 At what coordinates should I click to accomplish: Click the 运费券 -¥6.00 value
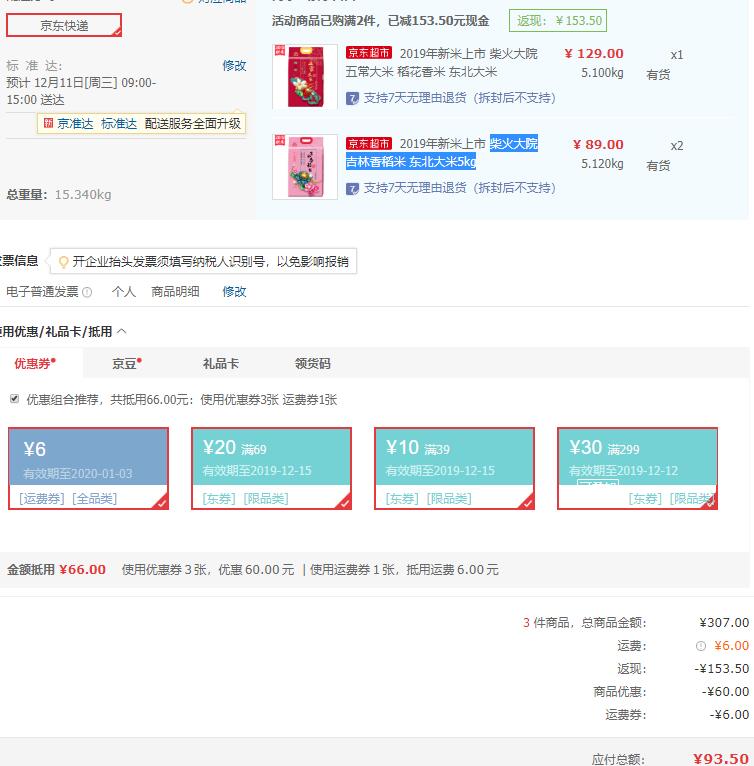tap(730, 714)
